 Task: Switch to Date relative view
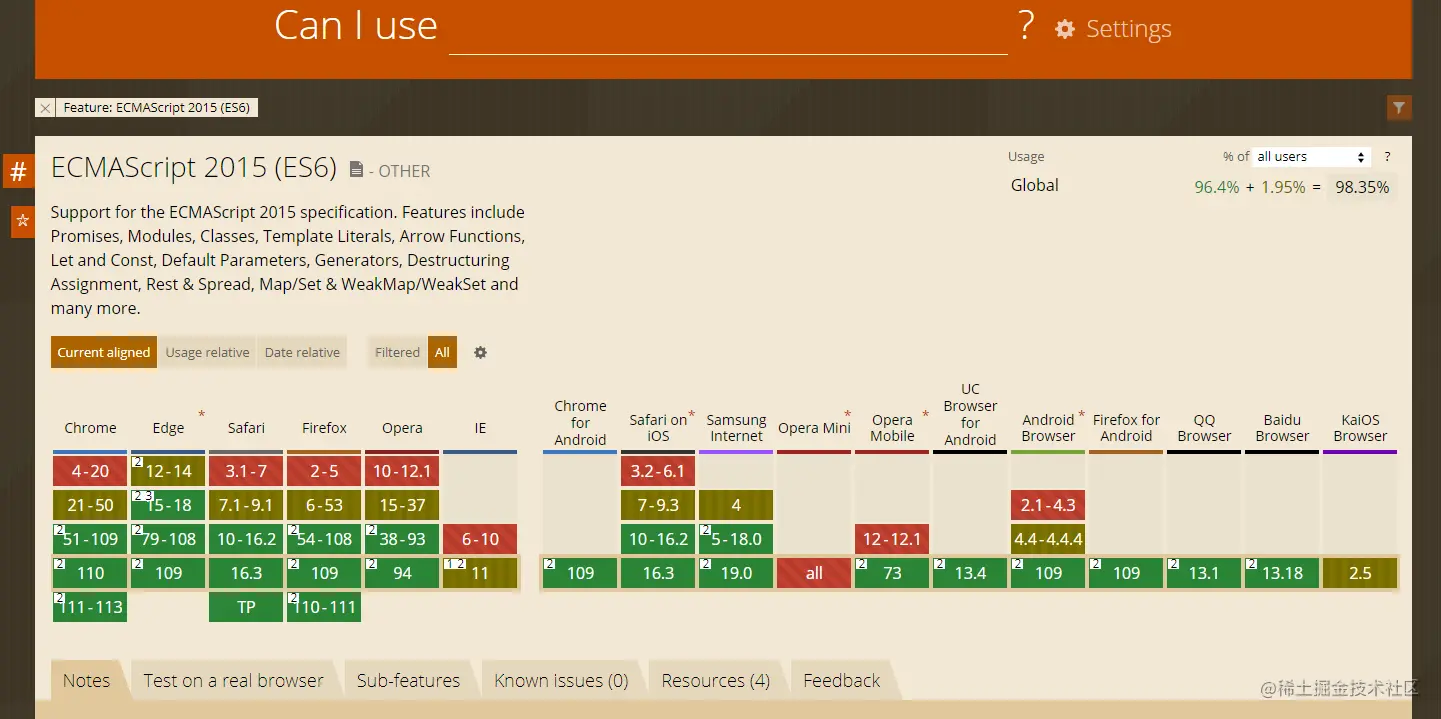(x=302, y=352)
